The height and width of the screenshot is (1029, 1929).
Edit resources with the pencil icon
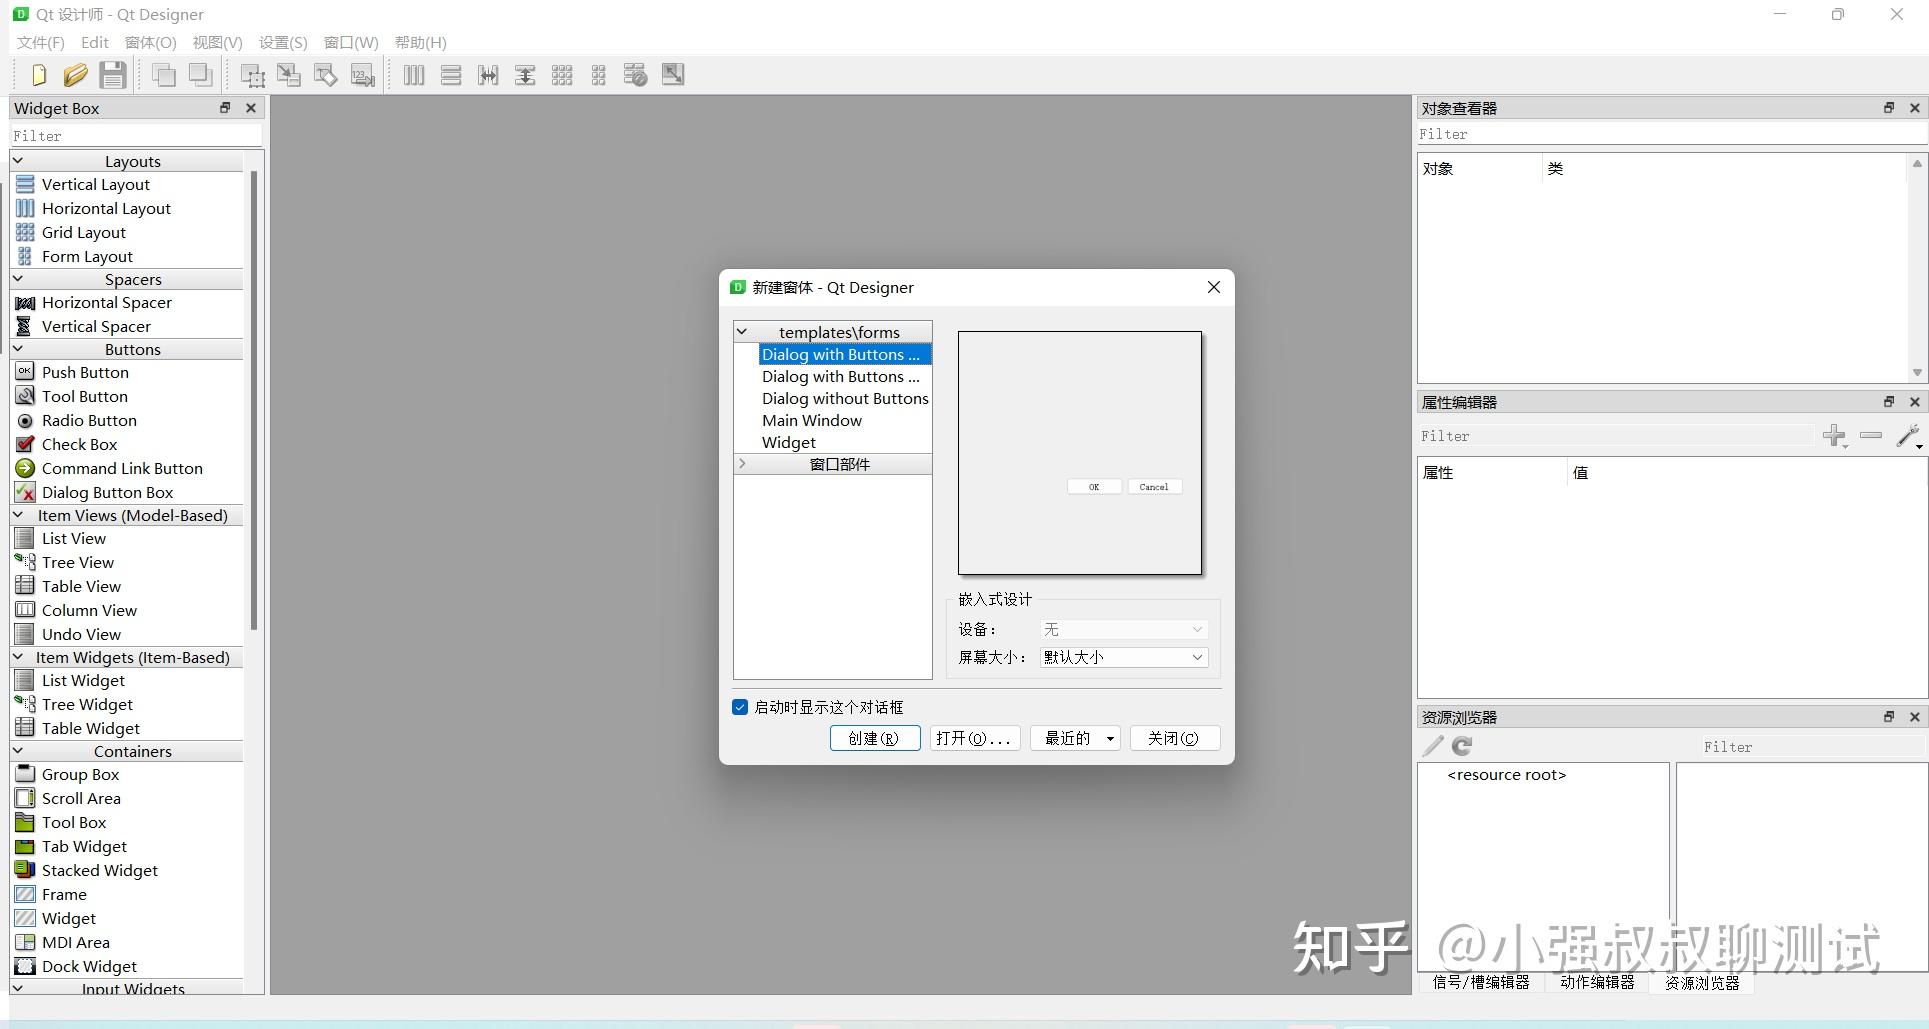pos(1432,745)
